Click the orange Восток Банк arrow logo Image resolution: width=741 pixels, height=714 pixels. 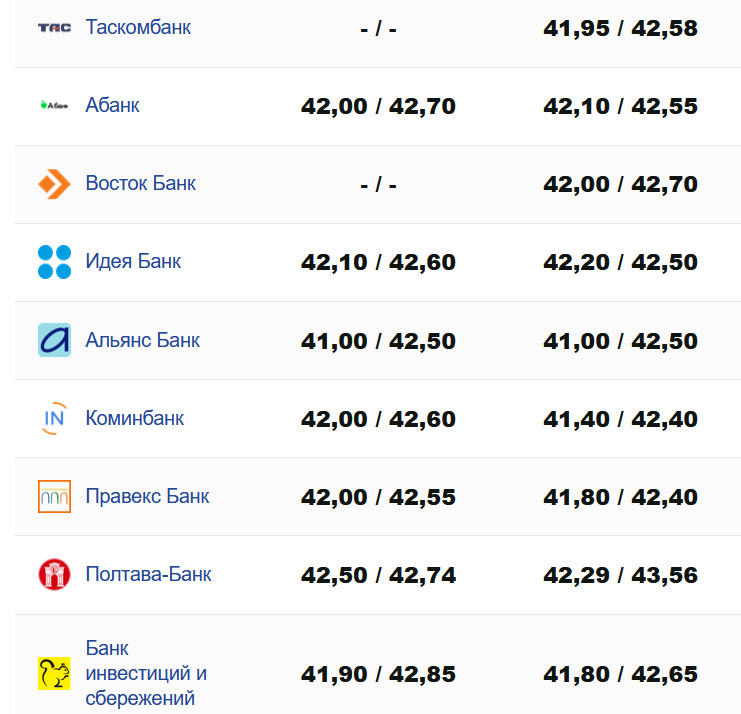point(54,183)
